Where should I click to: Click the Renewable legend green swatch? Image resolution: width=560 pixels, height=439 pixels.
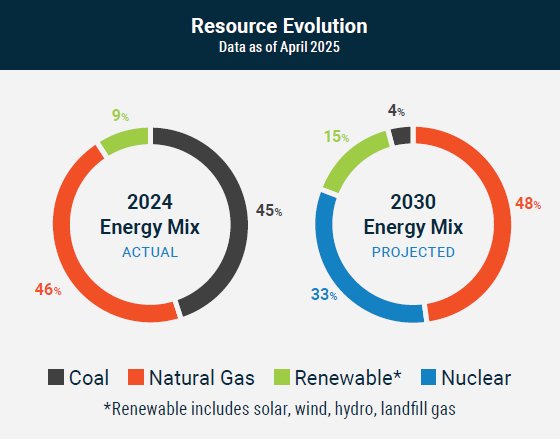pos(282,377)
